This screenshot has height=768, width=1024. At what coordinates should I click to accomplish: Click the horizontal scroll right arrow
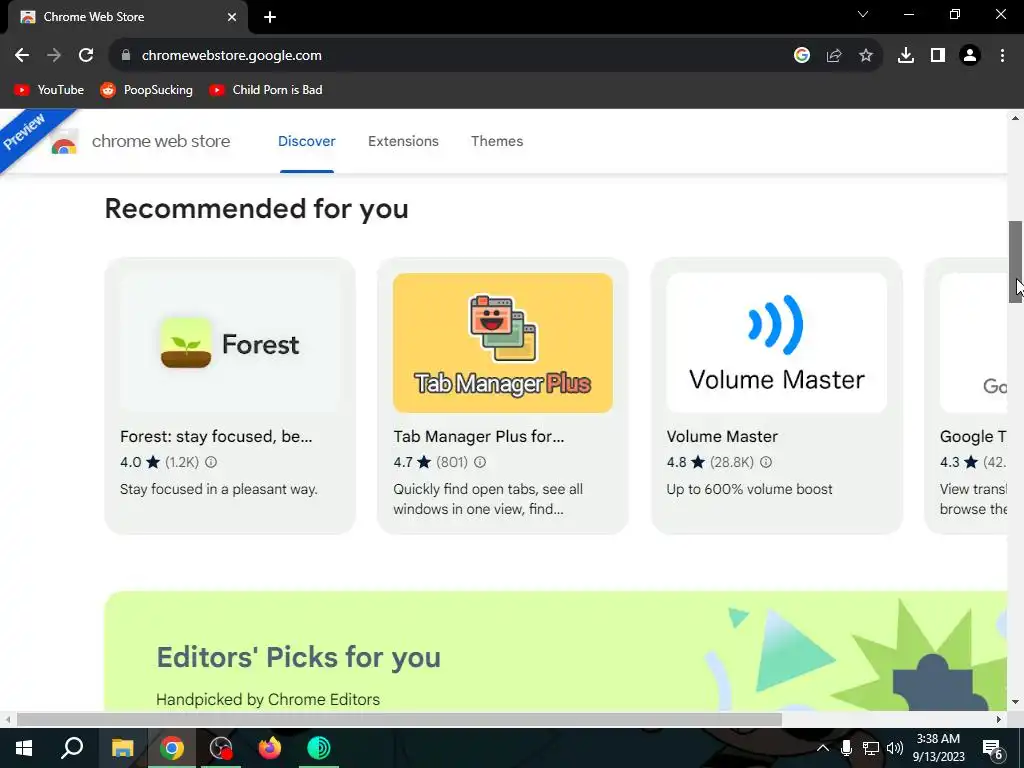[999, 720]
